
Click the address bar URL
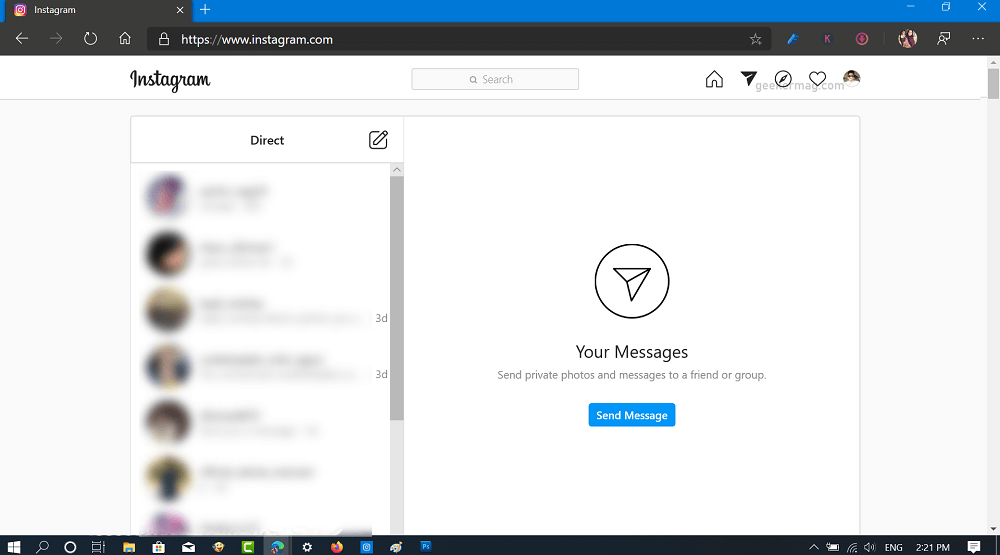257,40
